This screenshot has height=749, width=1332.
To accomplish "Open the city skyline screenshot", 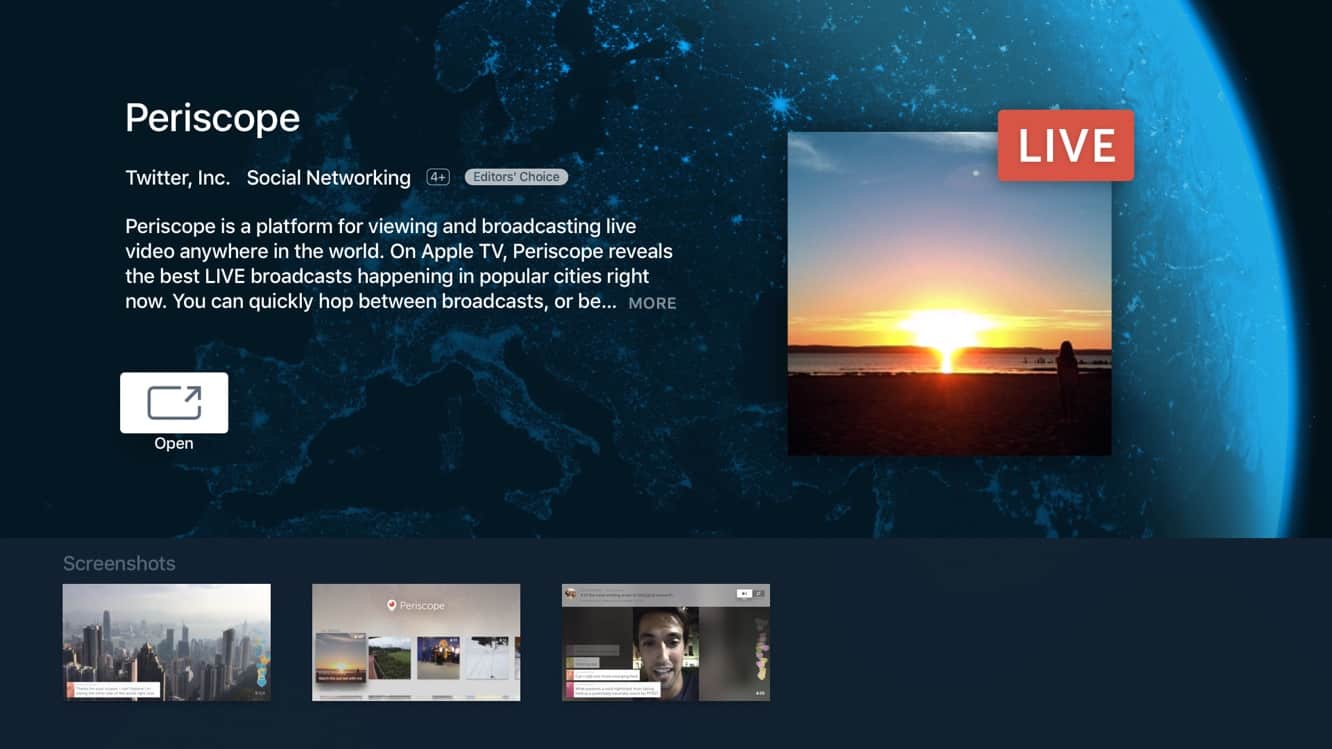I will [167, 642].
